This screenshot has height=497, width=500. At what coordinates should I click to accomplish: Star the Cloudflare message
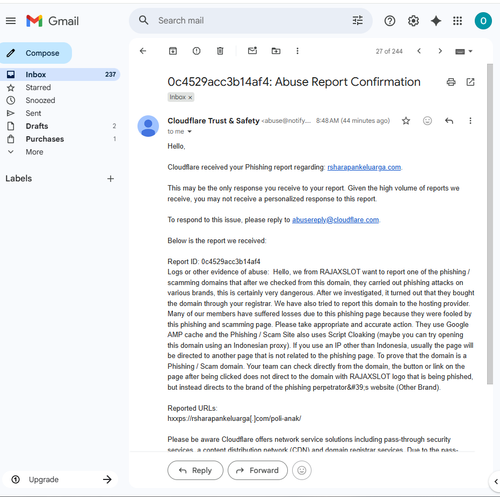[406, 121]
